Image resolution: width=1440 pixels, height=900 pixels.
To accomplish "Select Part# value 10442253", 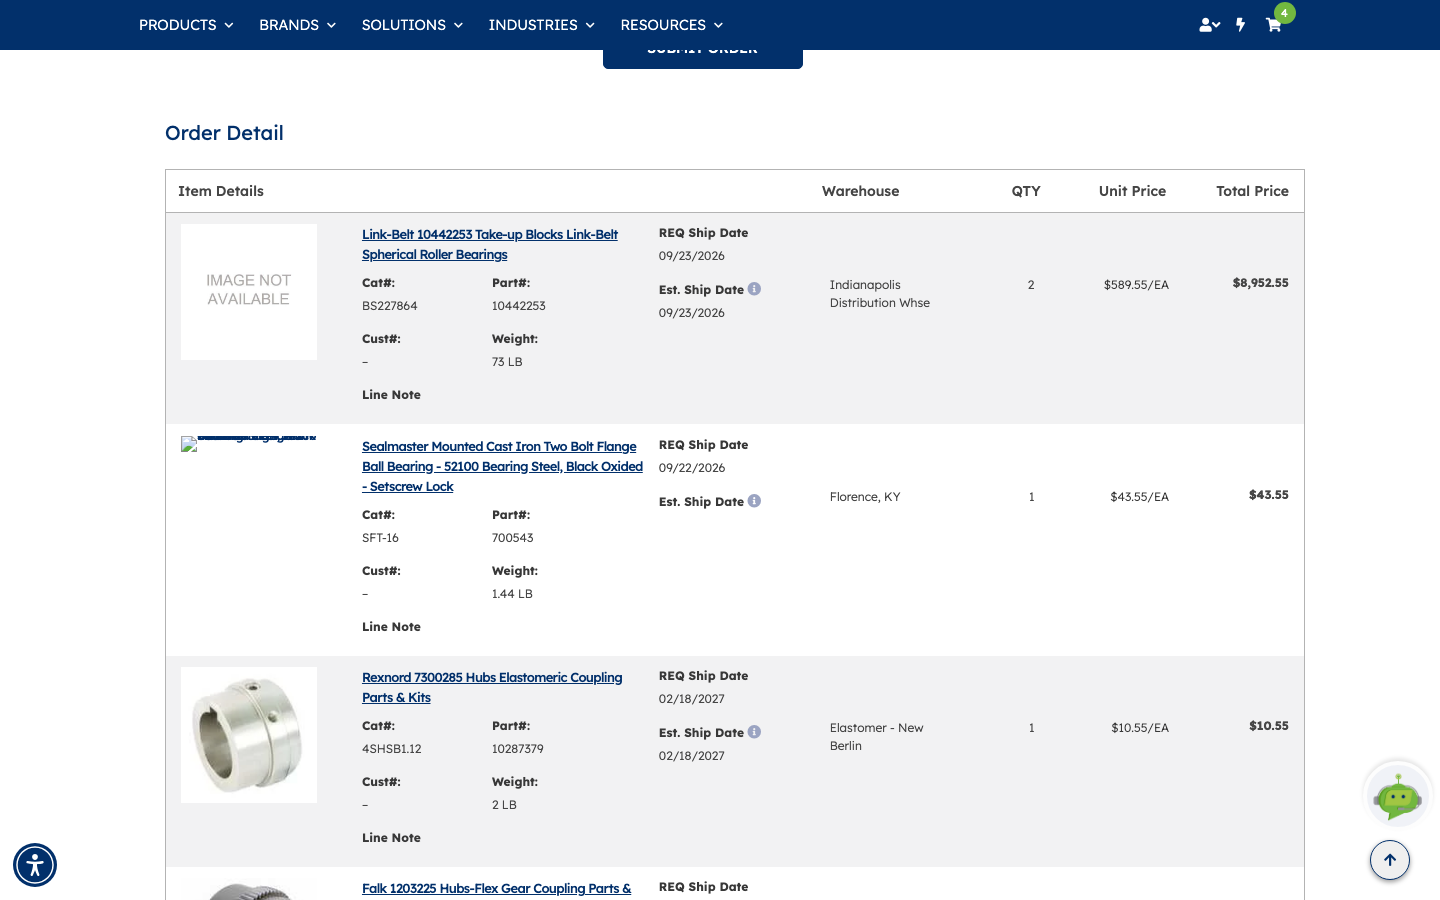I will (x=519, y=306).
